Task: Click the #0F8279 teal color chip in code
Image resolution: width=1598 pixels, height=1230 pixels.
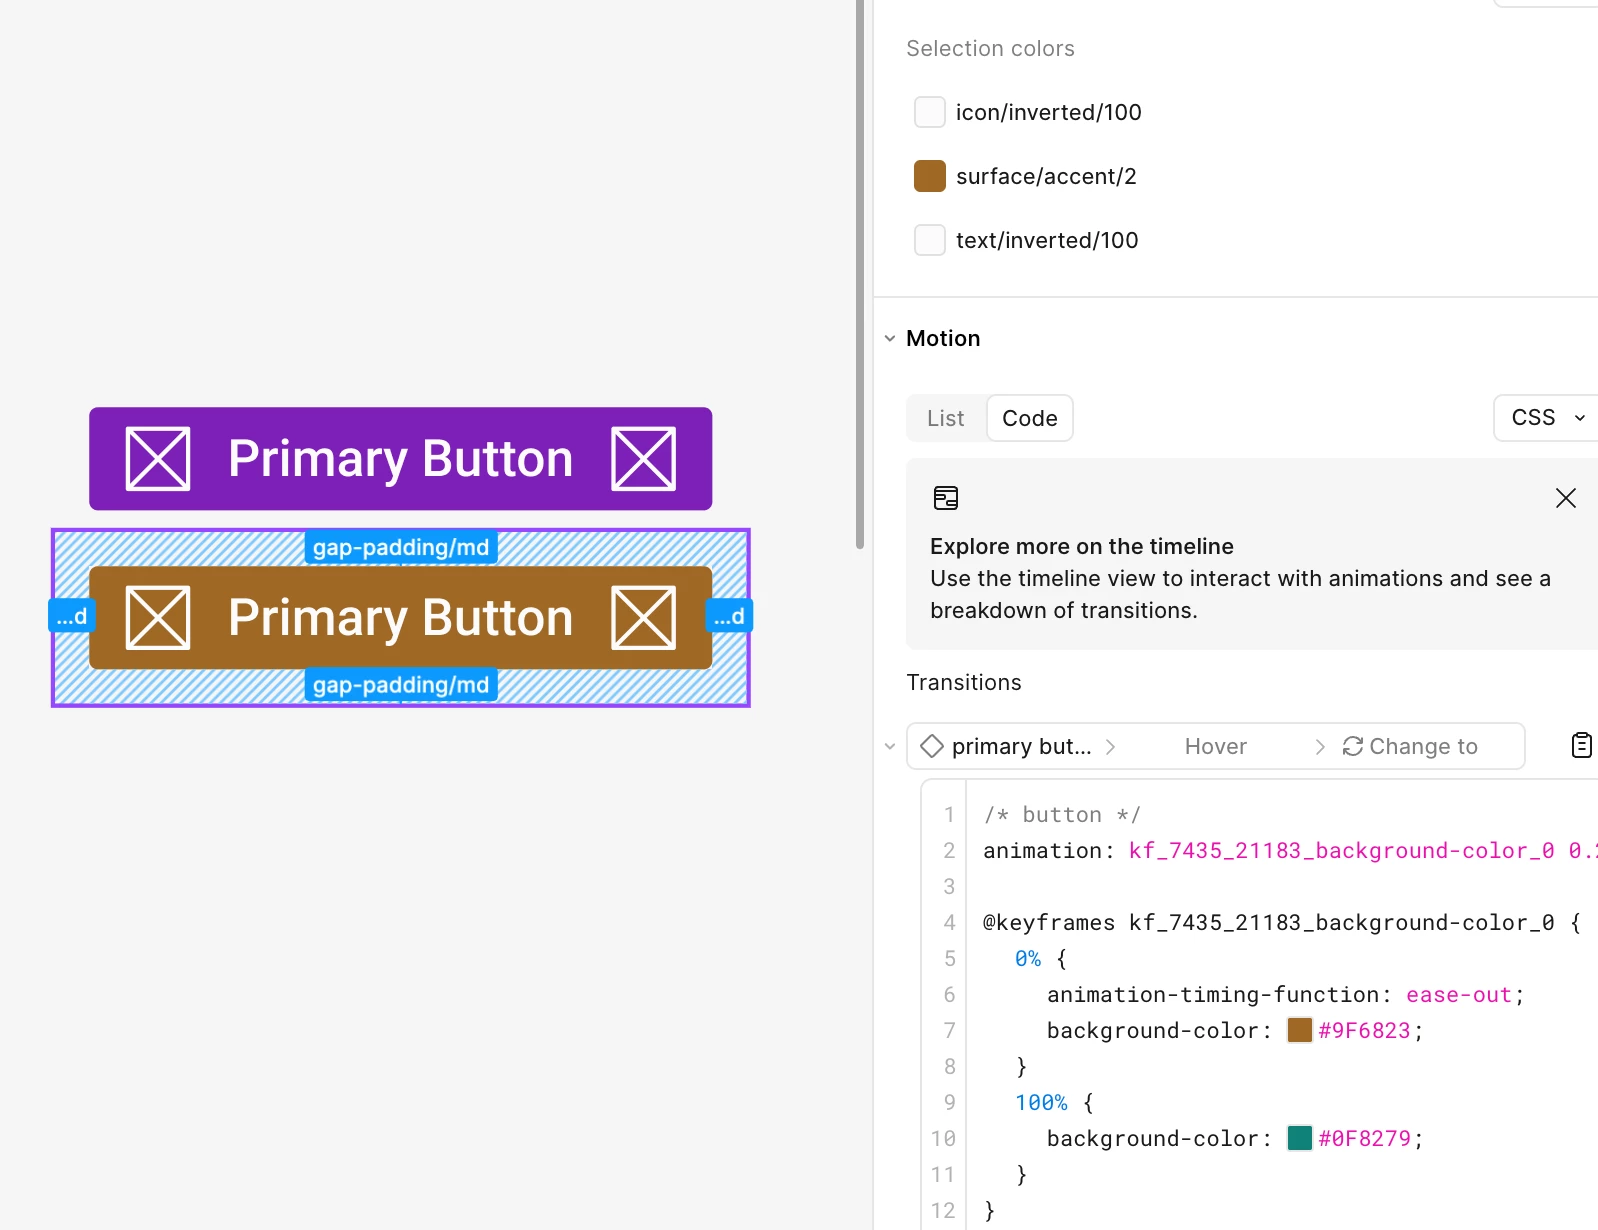Action: [x=1299, y=1138]
